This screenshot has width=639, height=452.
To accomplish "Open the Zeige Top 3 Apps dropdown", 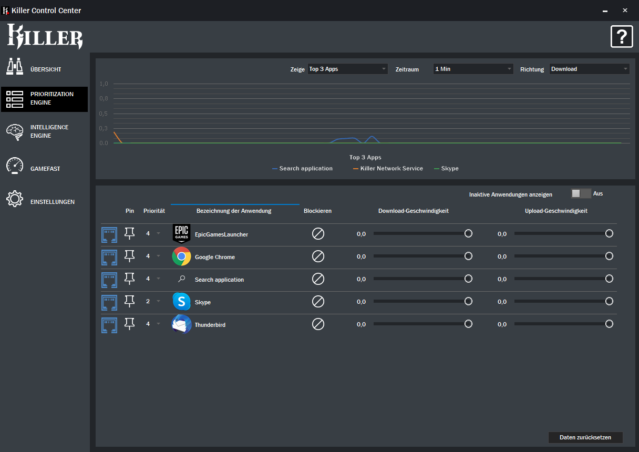I will 347,69.
